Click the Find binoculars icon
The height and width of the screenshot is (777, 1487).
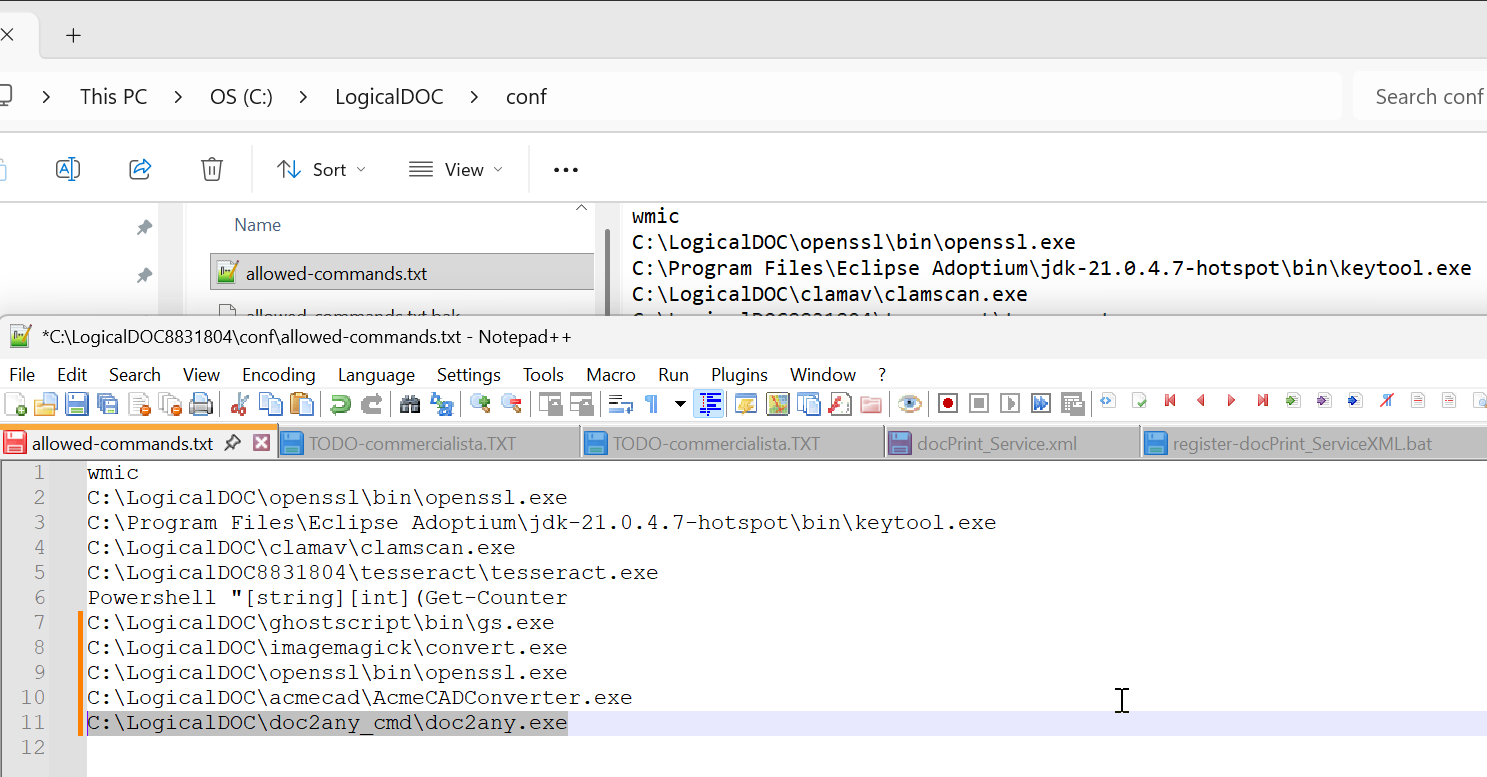click(x=409, y=404)
